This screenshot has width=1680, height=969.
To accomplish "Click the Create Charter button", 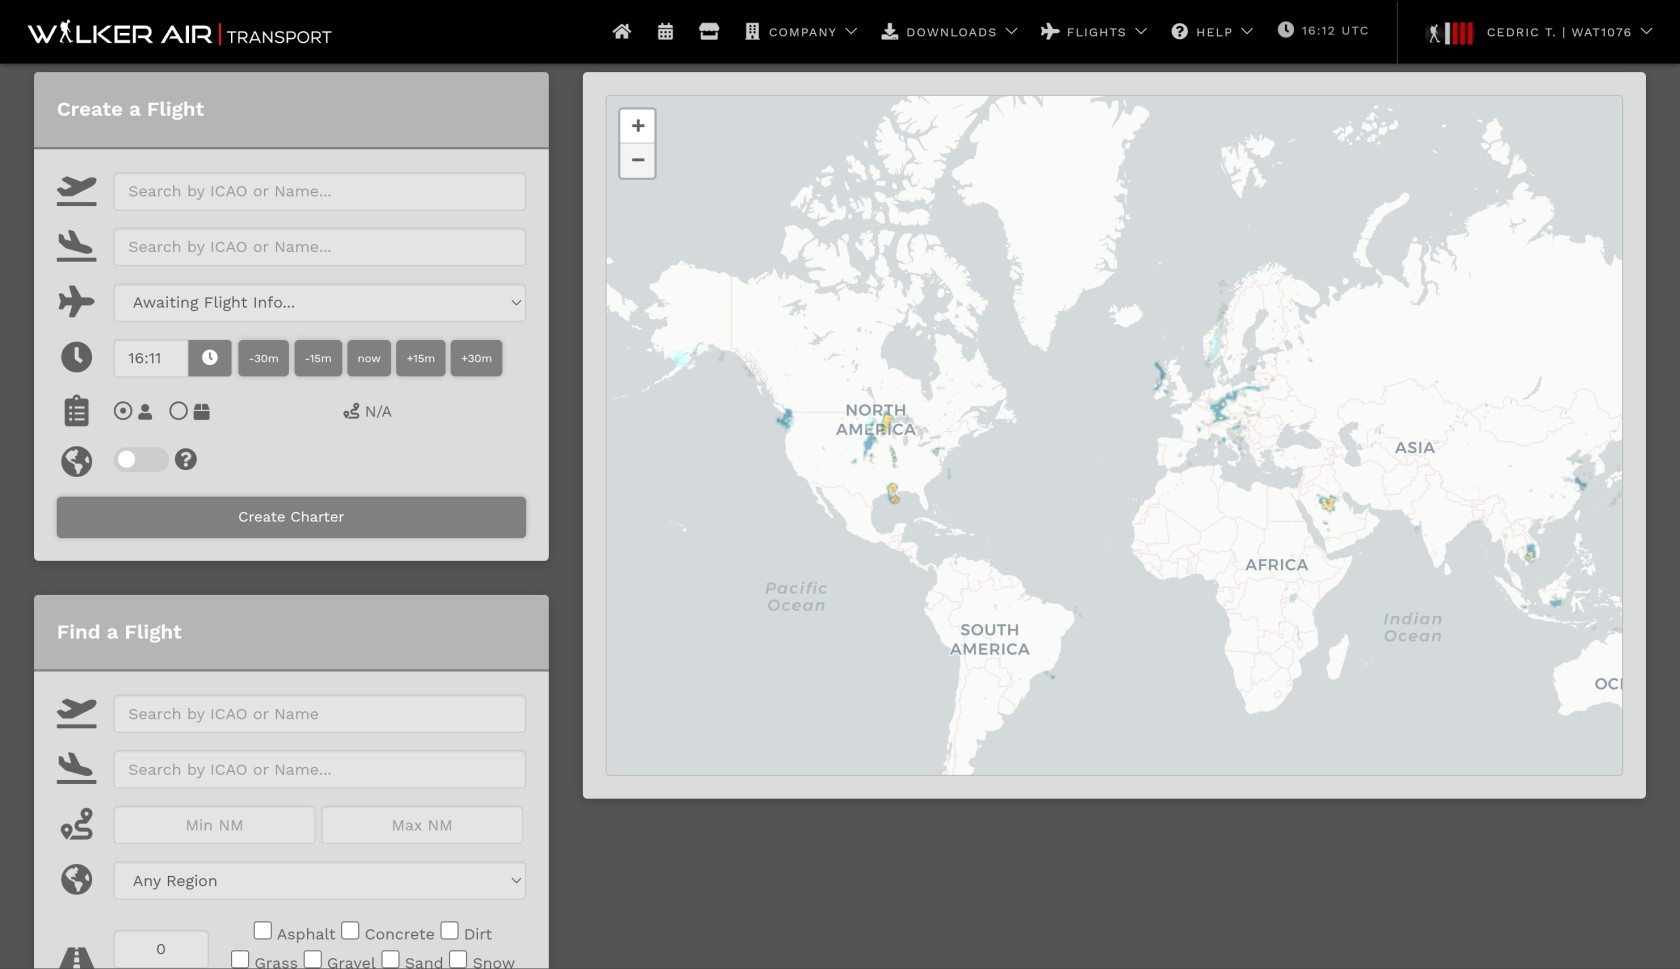I will 291,517.
